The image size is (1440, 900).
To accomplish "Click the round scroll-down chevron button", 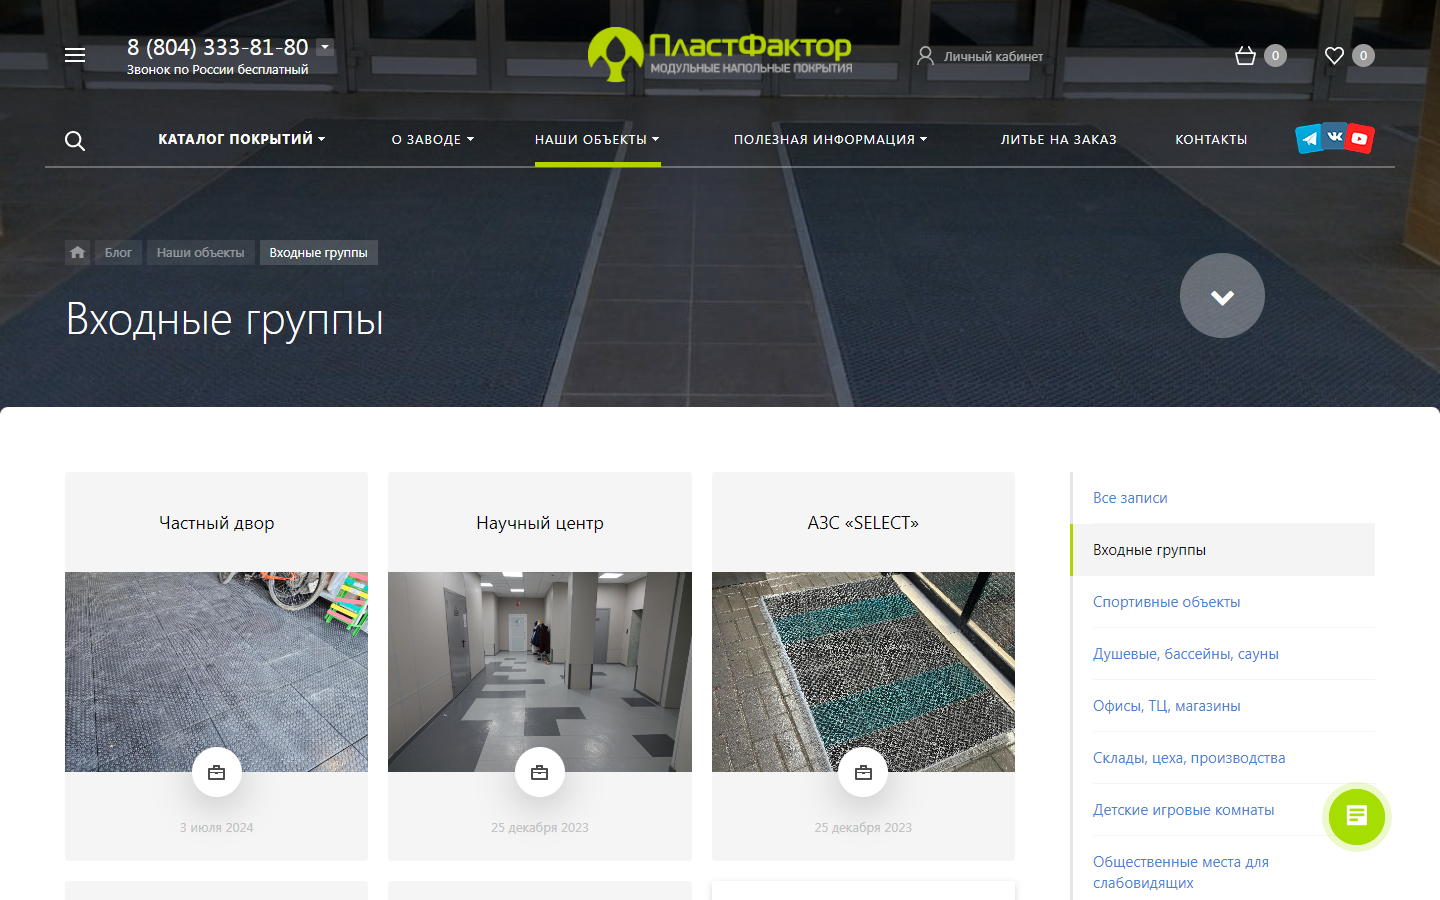I will click(1222, 296).
